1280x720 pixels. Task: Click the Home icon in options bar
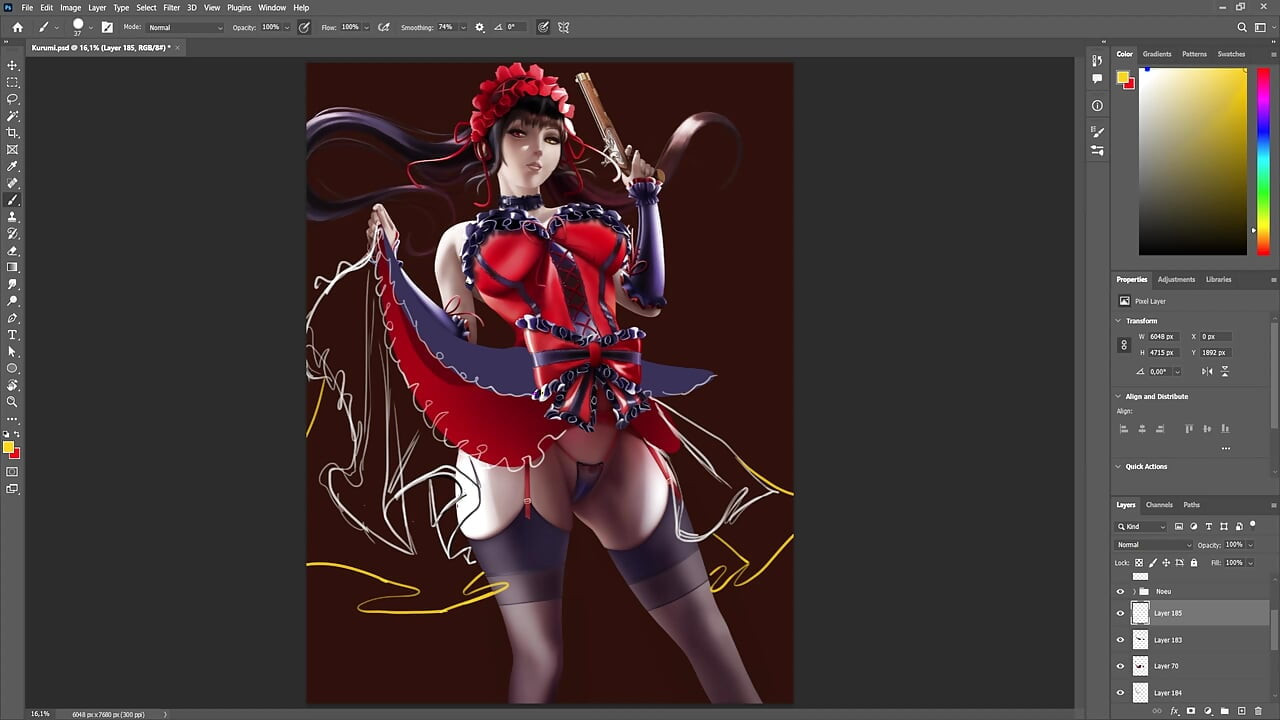click(x=17, y=27)
